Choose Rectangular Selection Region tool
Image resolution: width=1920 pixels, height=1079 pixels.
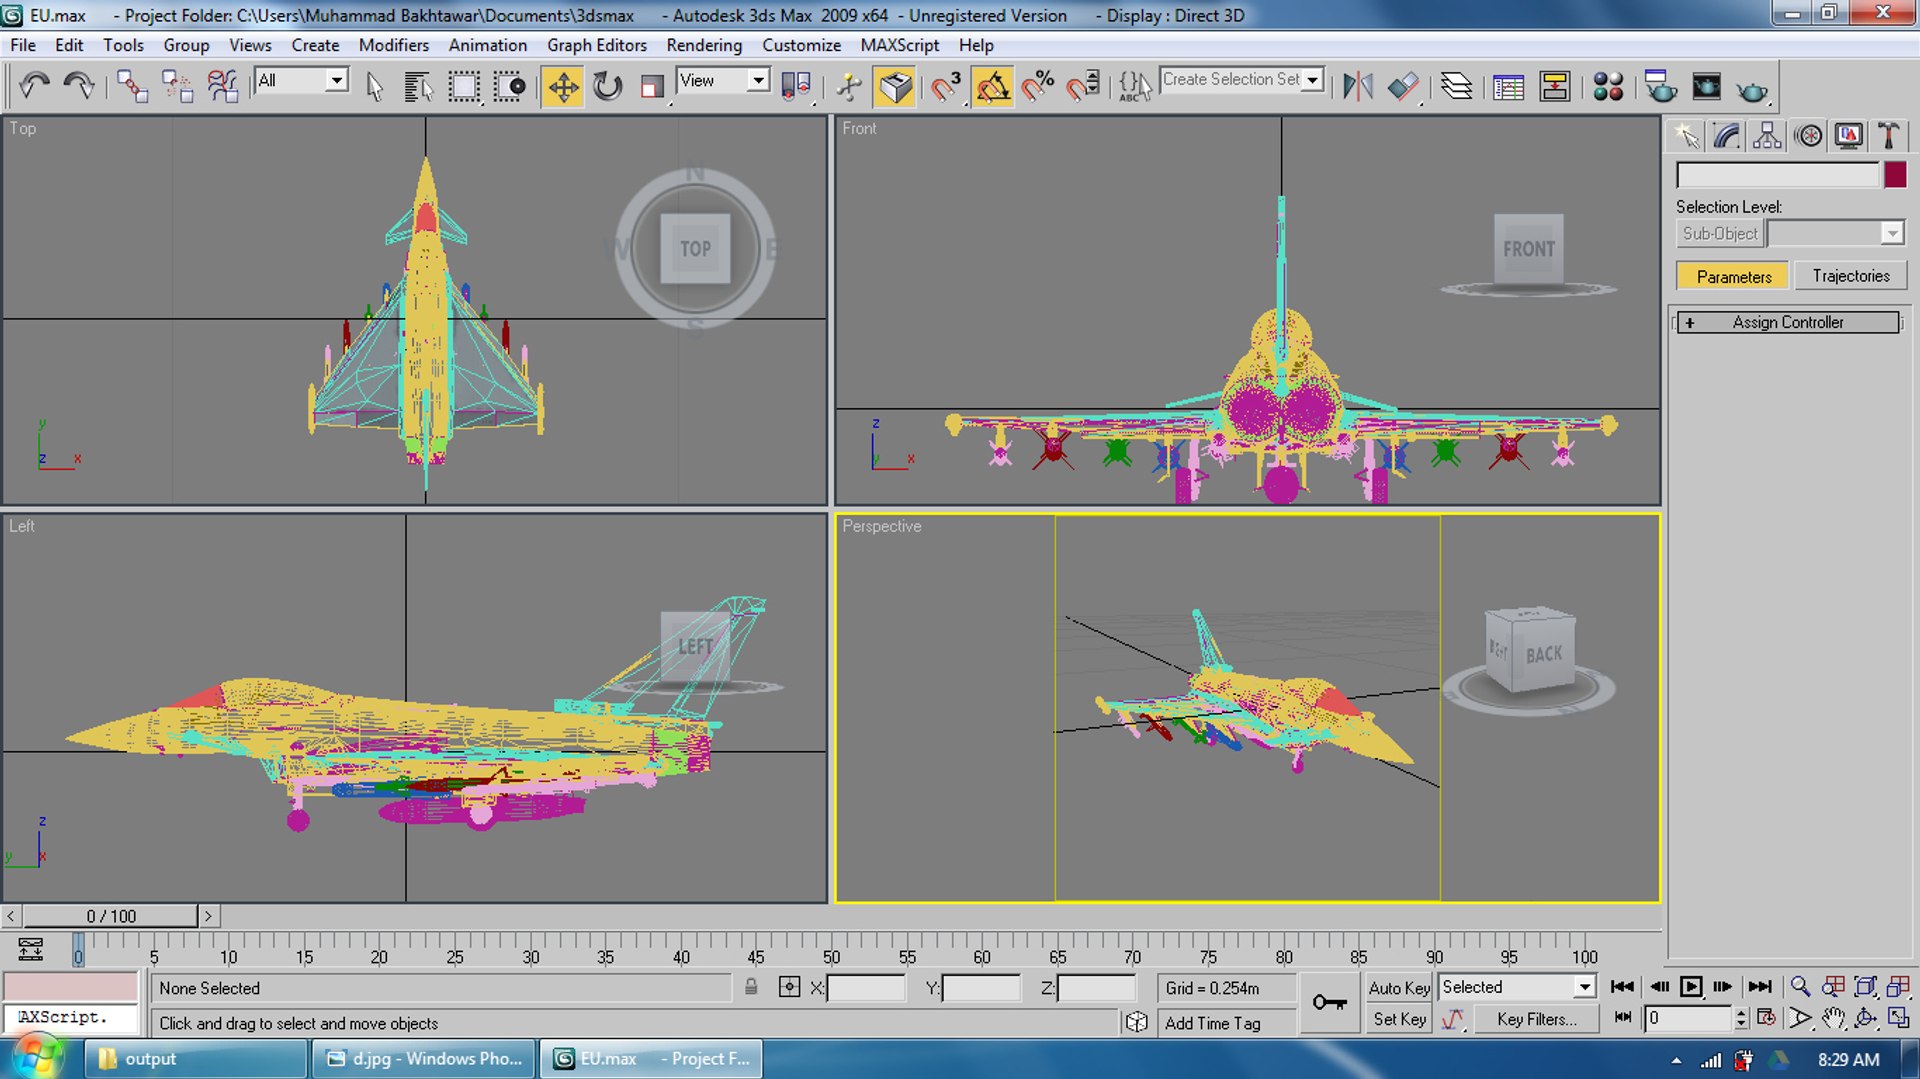(463, 86)
